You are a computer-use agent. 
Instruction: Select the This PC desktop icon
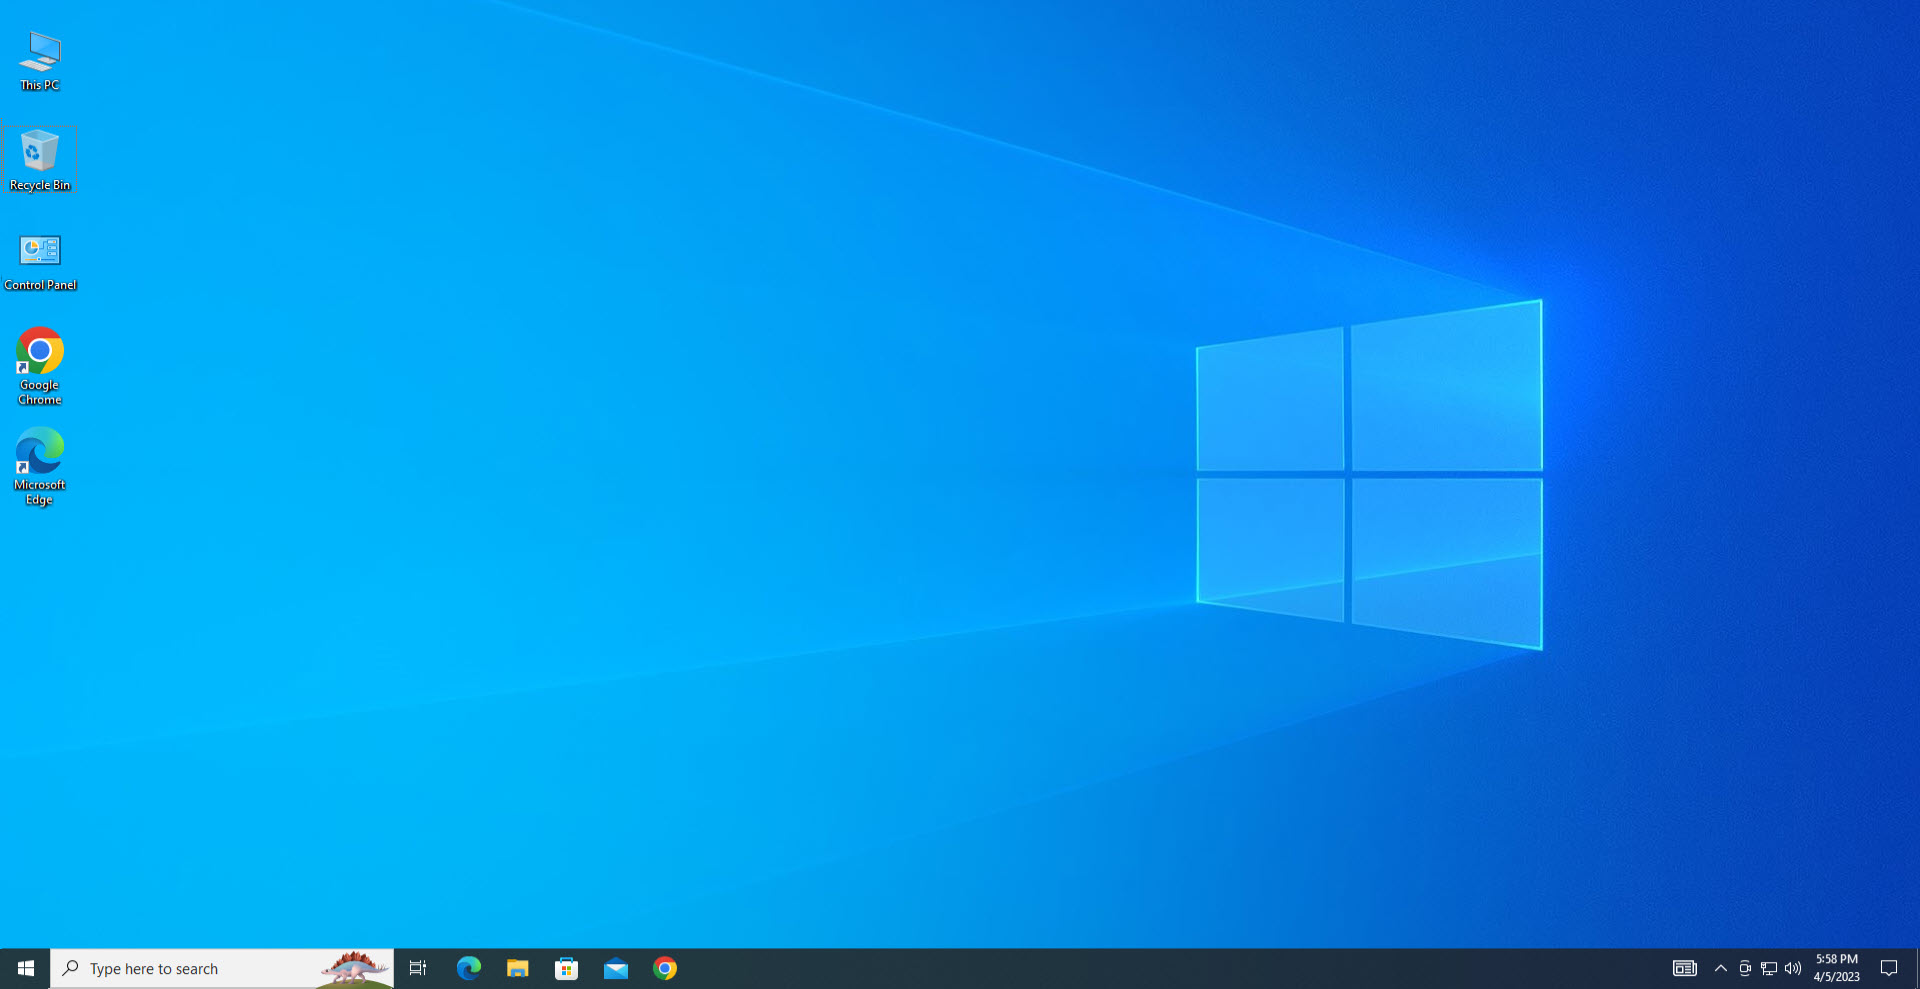tap(40, 60)
